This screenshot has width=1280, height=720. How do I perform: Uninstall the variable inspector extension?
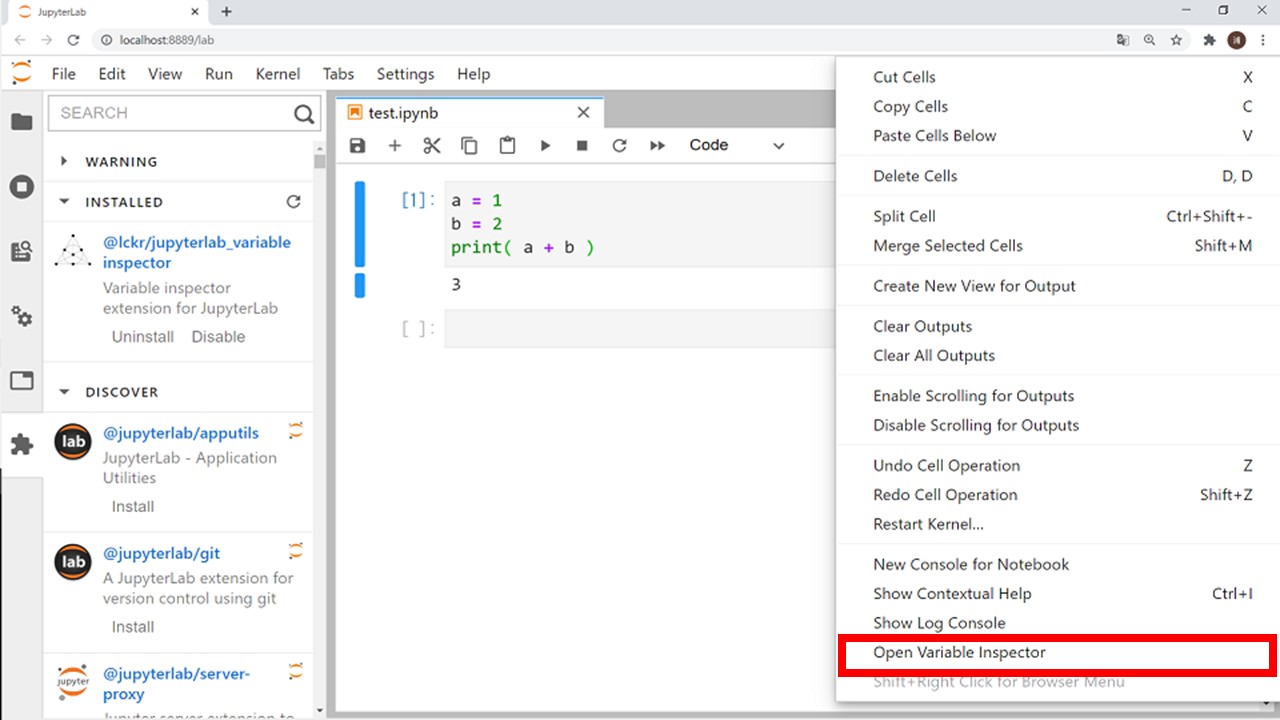tap(143, 337)
